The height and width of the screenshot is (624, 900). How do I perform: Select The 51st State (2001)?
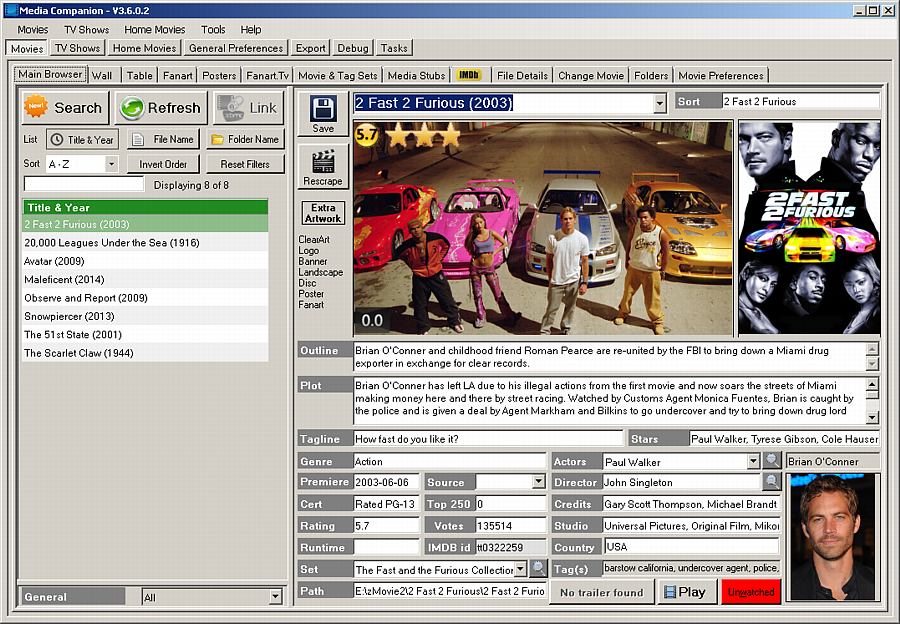click(x=145, y=335)
